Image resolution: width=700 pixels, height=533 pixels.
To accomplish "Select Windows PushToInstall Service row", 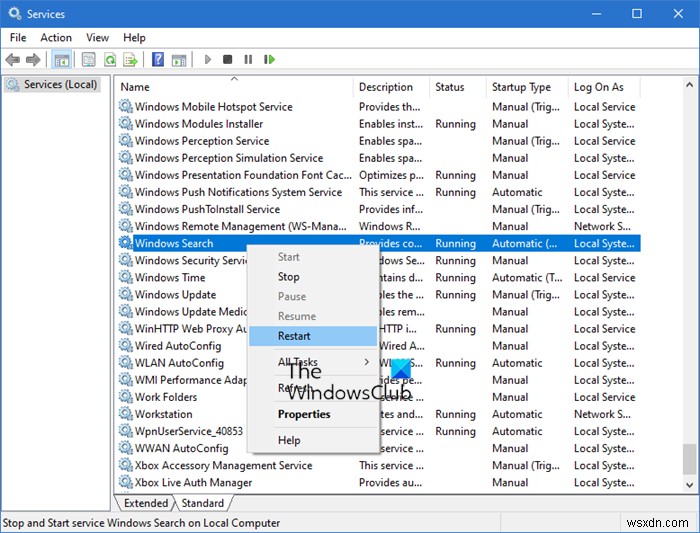I will tap(379, 209).
